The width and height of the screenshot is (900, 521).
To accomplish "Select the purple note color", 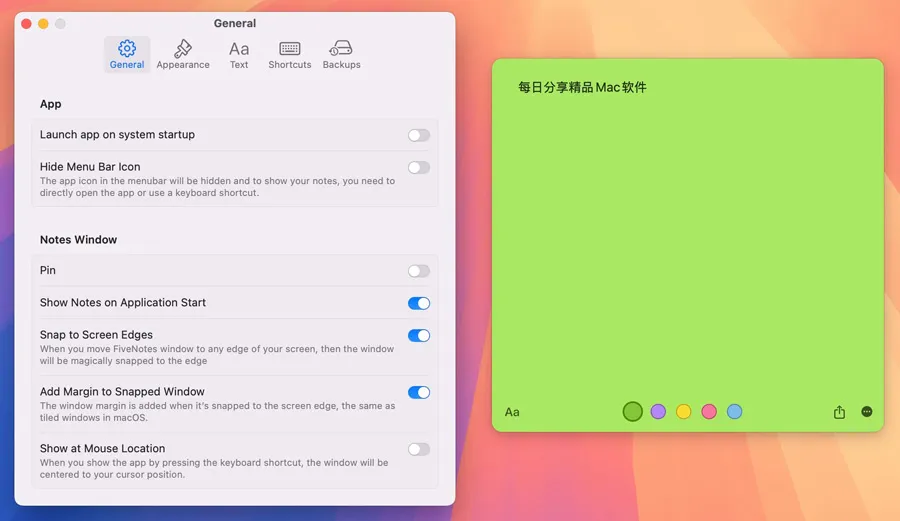I will pyautogui.click(x=658, y=411).
